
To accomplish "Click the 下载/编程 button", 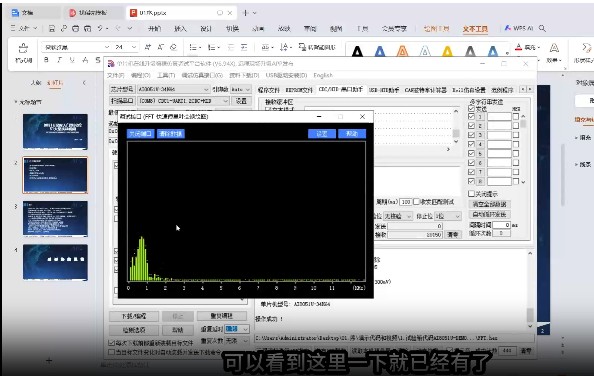I will click(134, 316).
